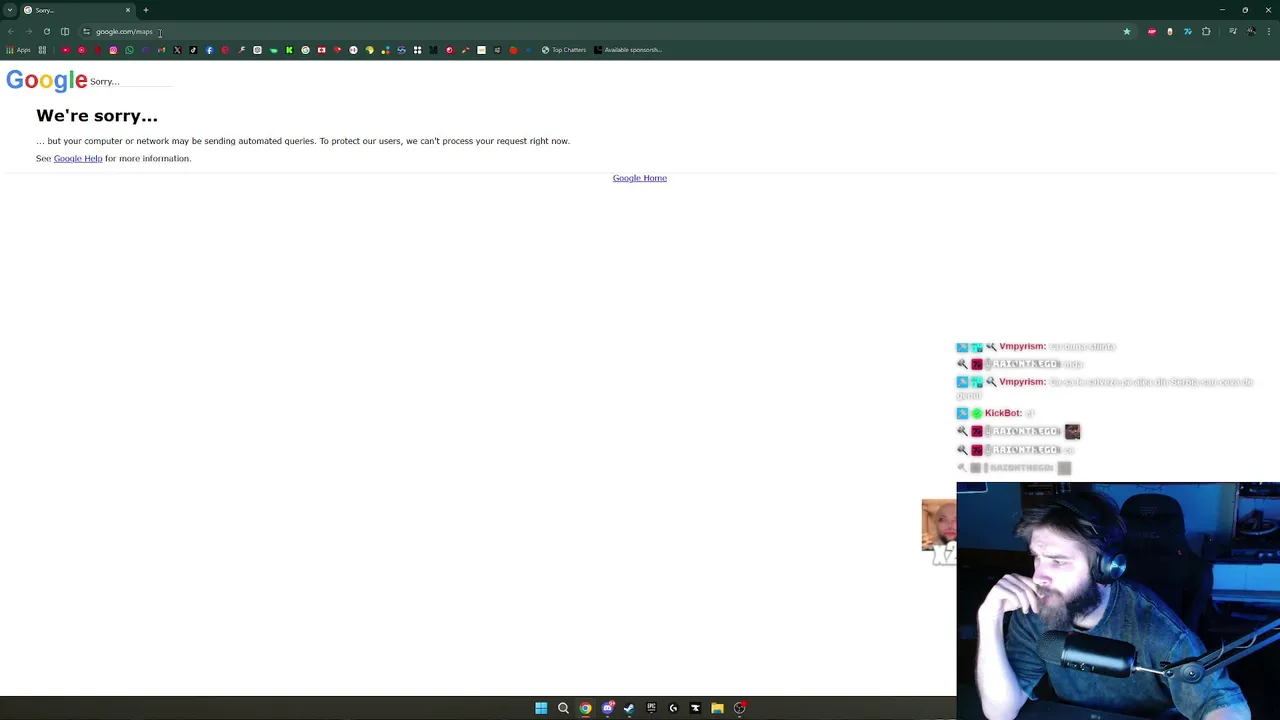Open the Apps bookmarks shortcut

19,50
